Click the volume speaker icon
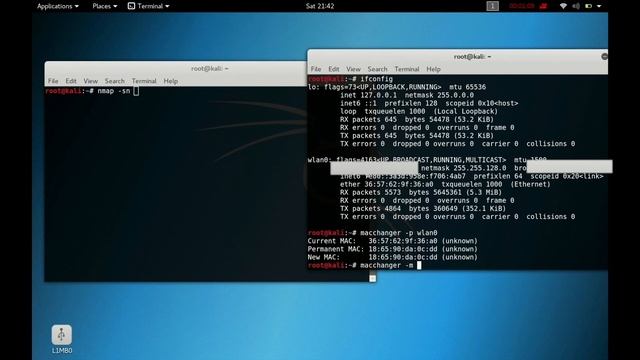The width and height of the screenshot is (640, 360). (x=576, y=6)
